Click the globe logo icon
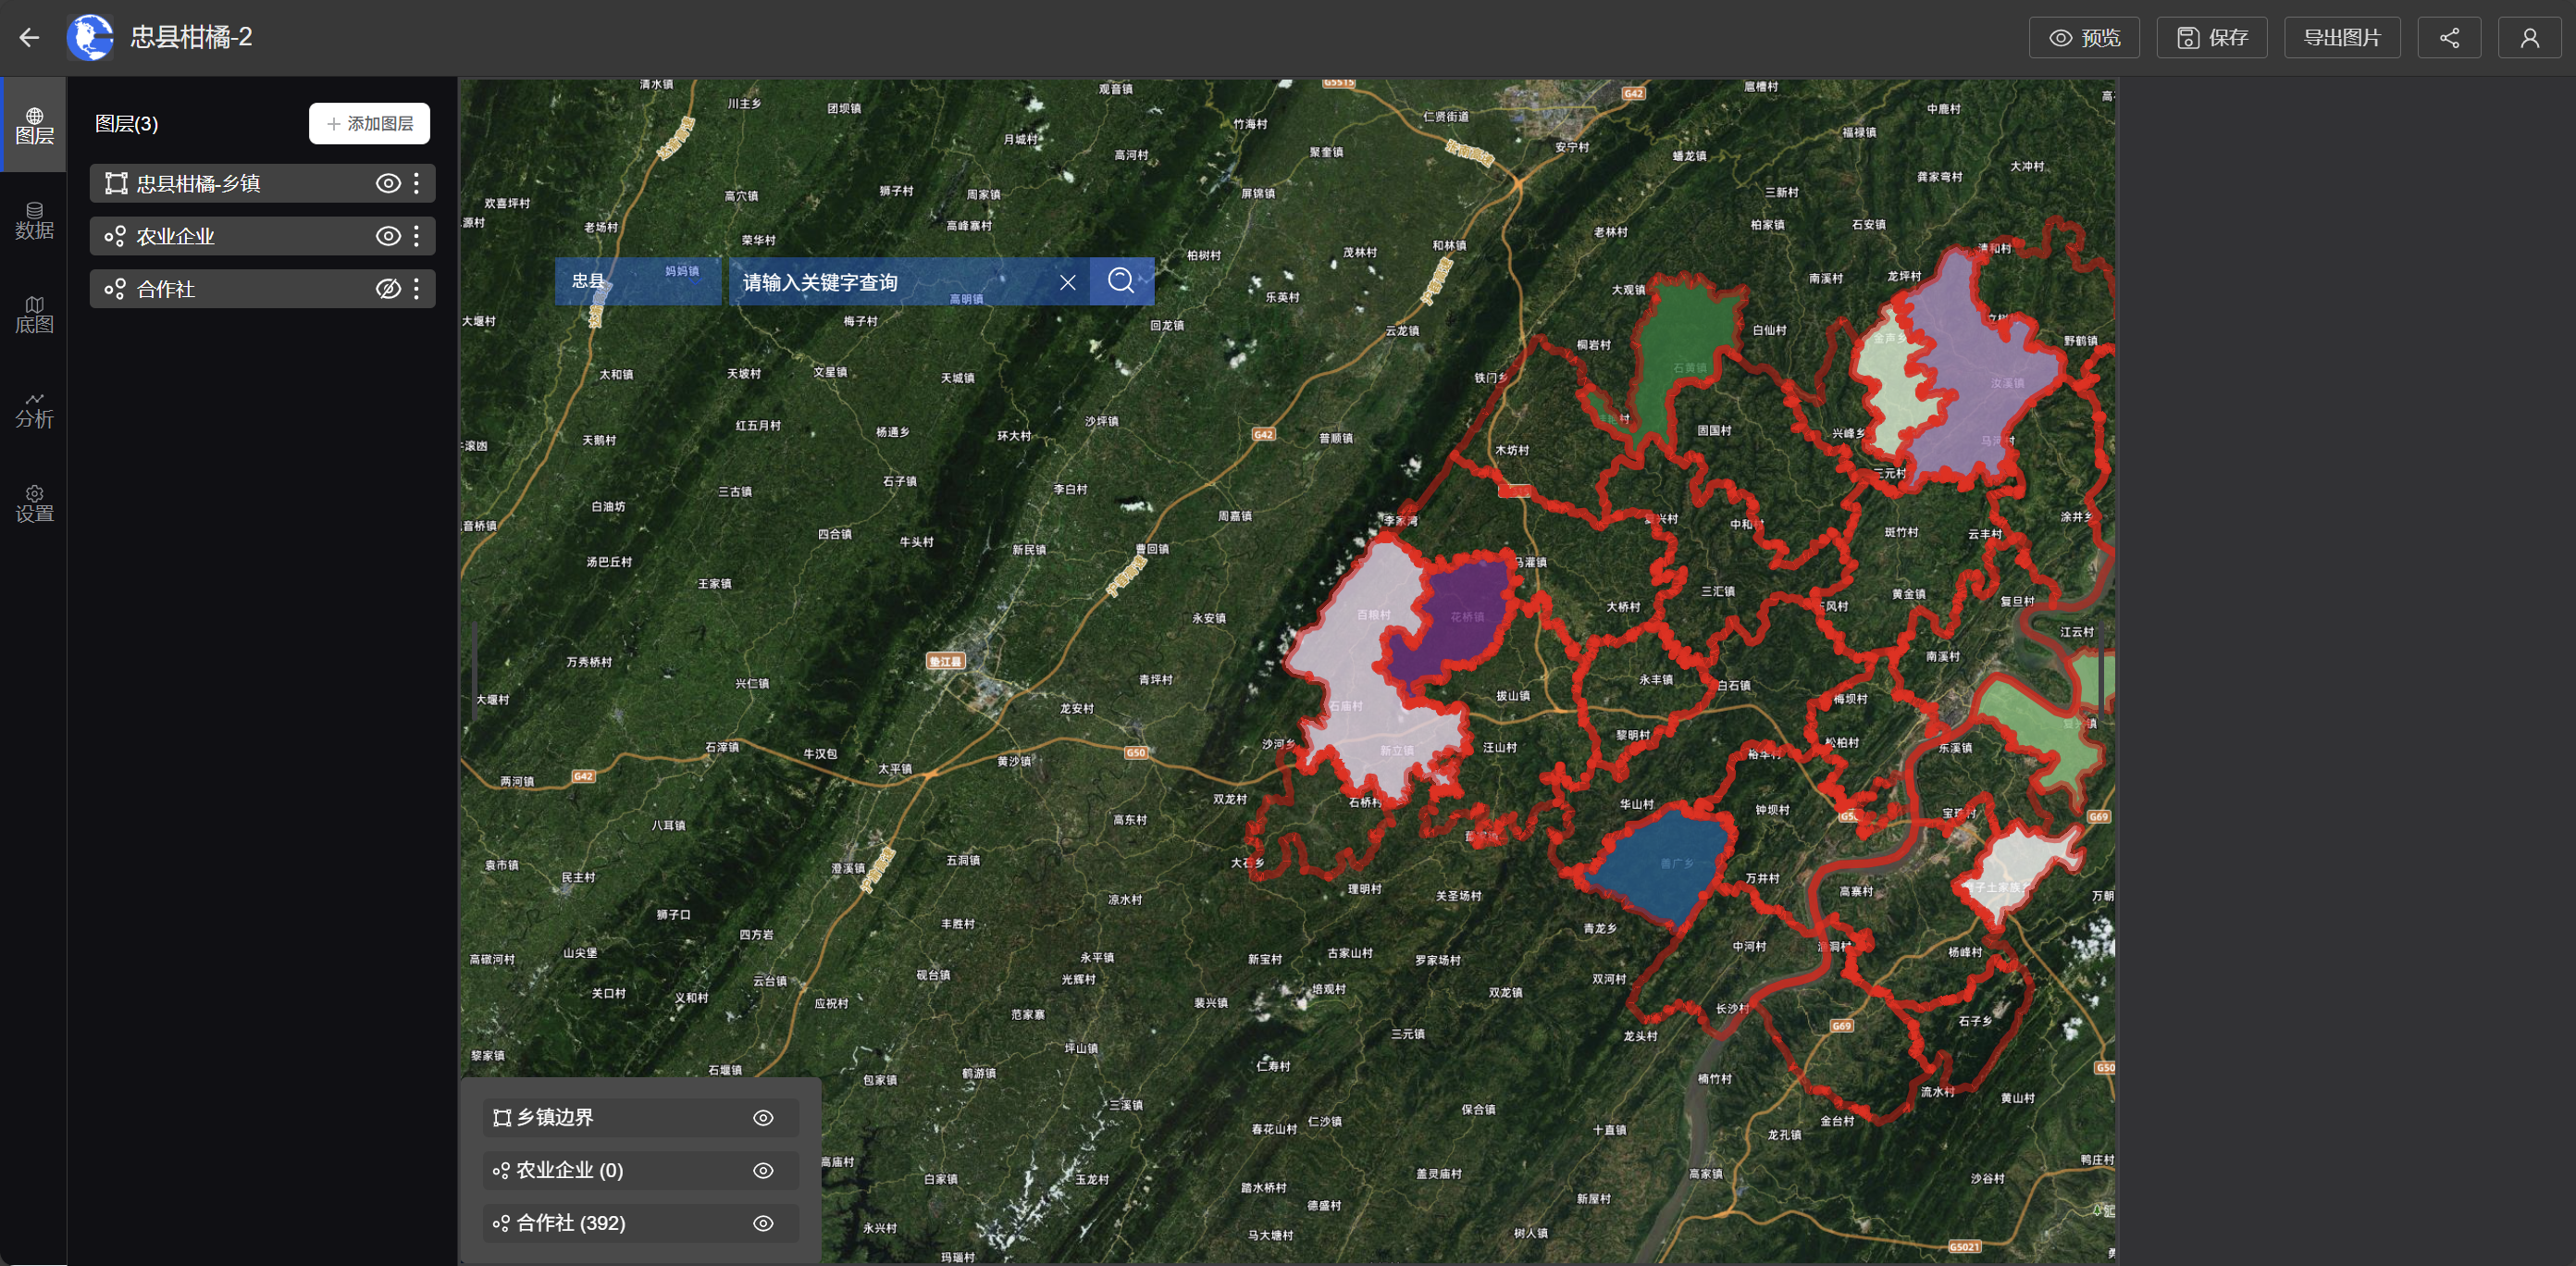Screen dimensions: 2576x1266 coord(90,38)
